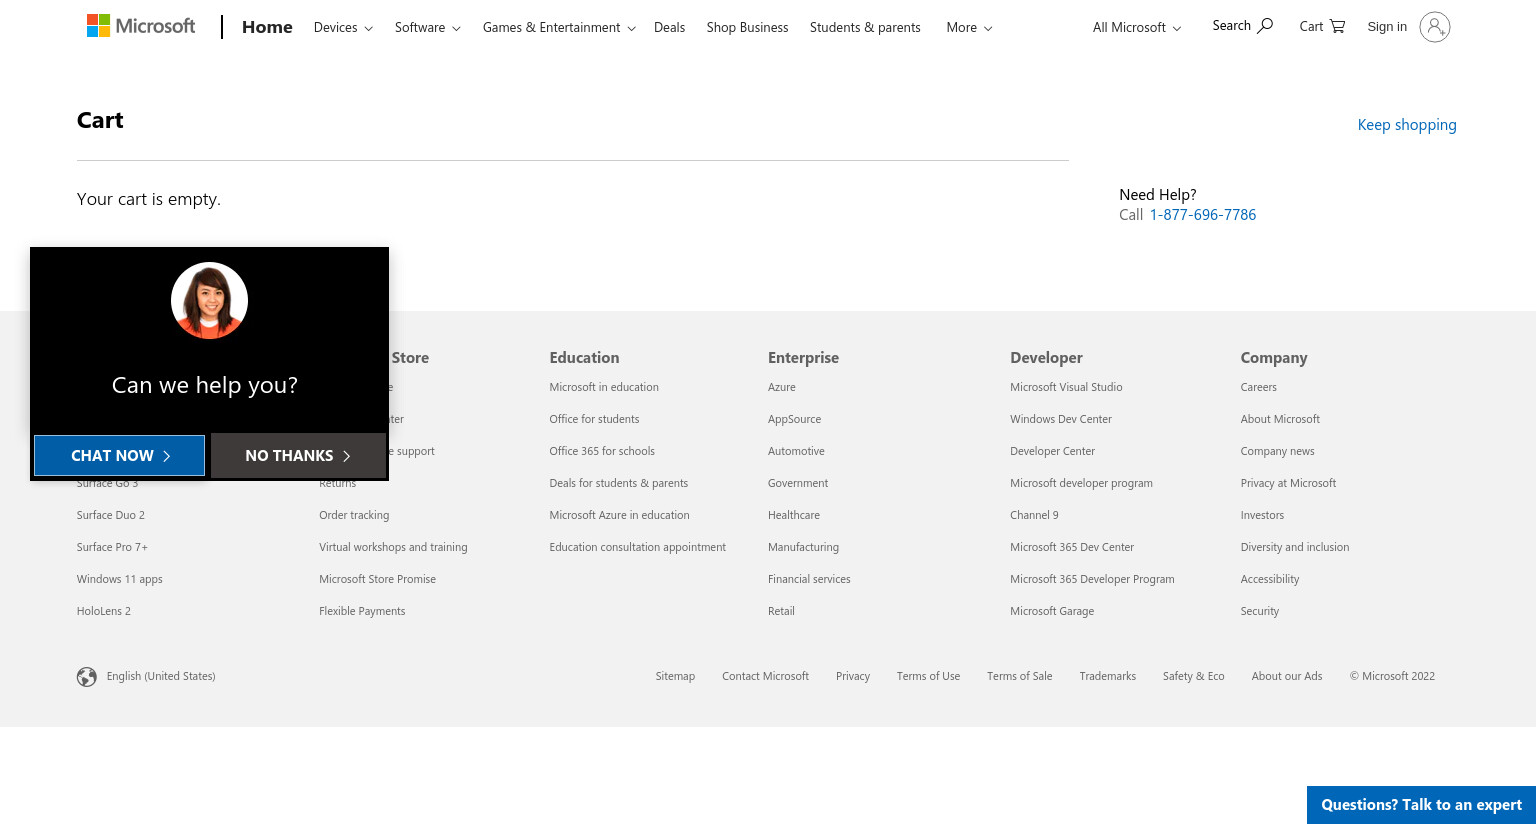Screen dimensions: 1536x824
Task: Open Flexible Payments link
Action: point(362,611)
